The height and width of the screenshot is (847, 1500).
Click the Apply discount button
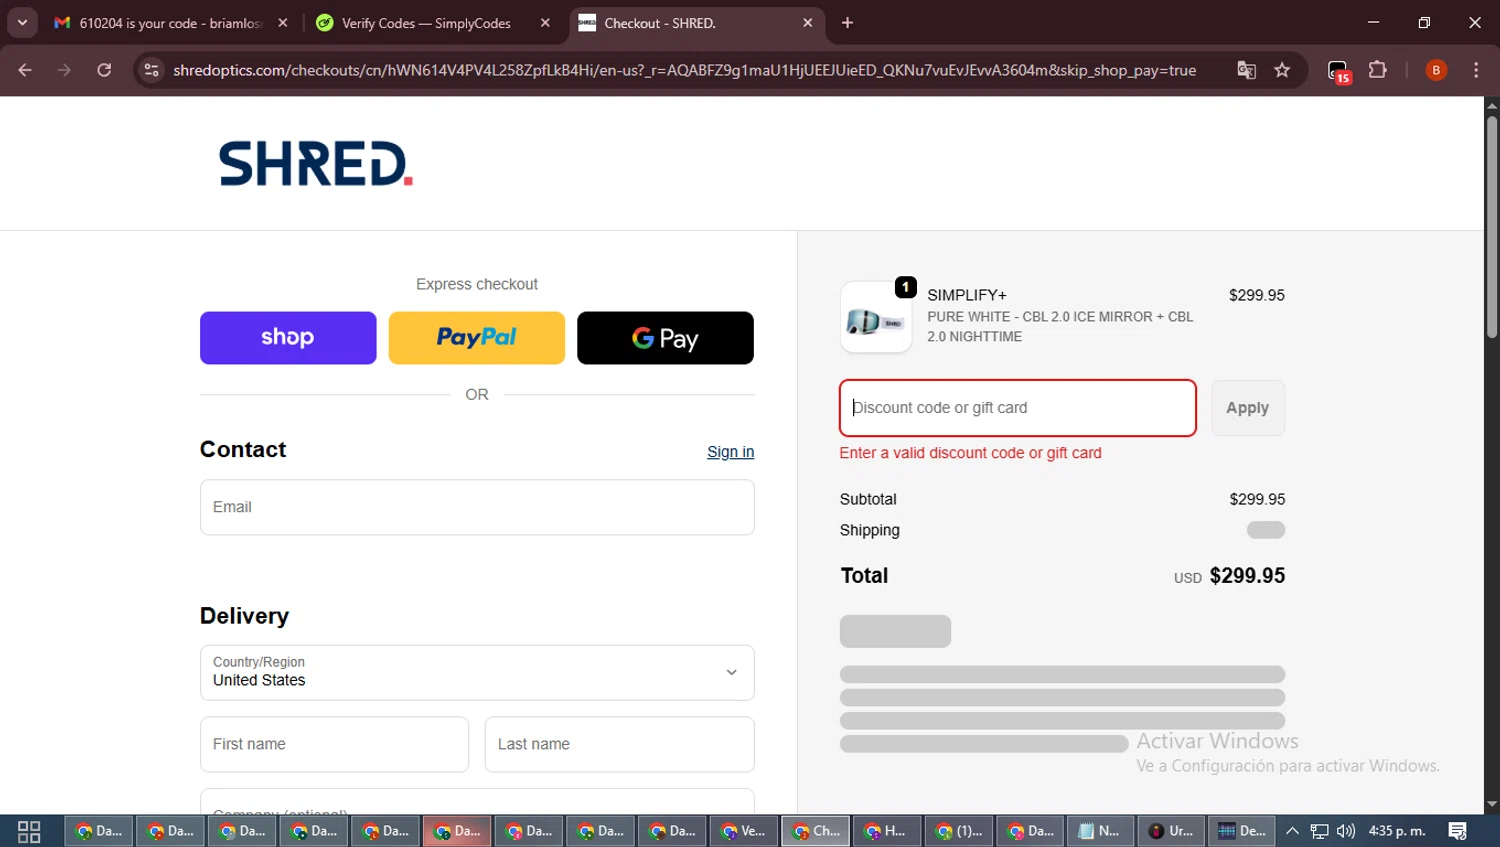click(1248, 408)
